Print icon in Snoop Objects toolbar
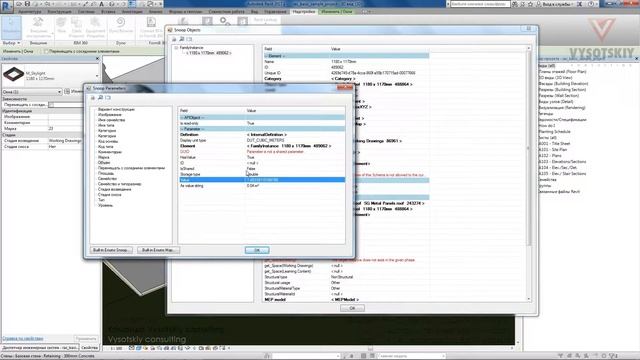Viewport: 640px width, 360px height. 174,39
